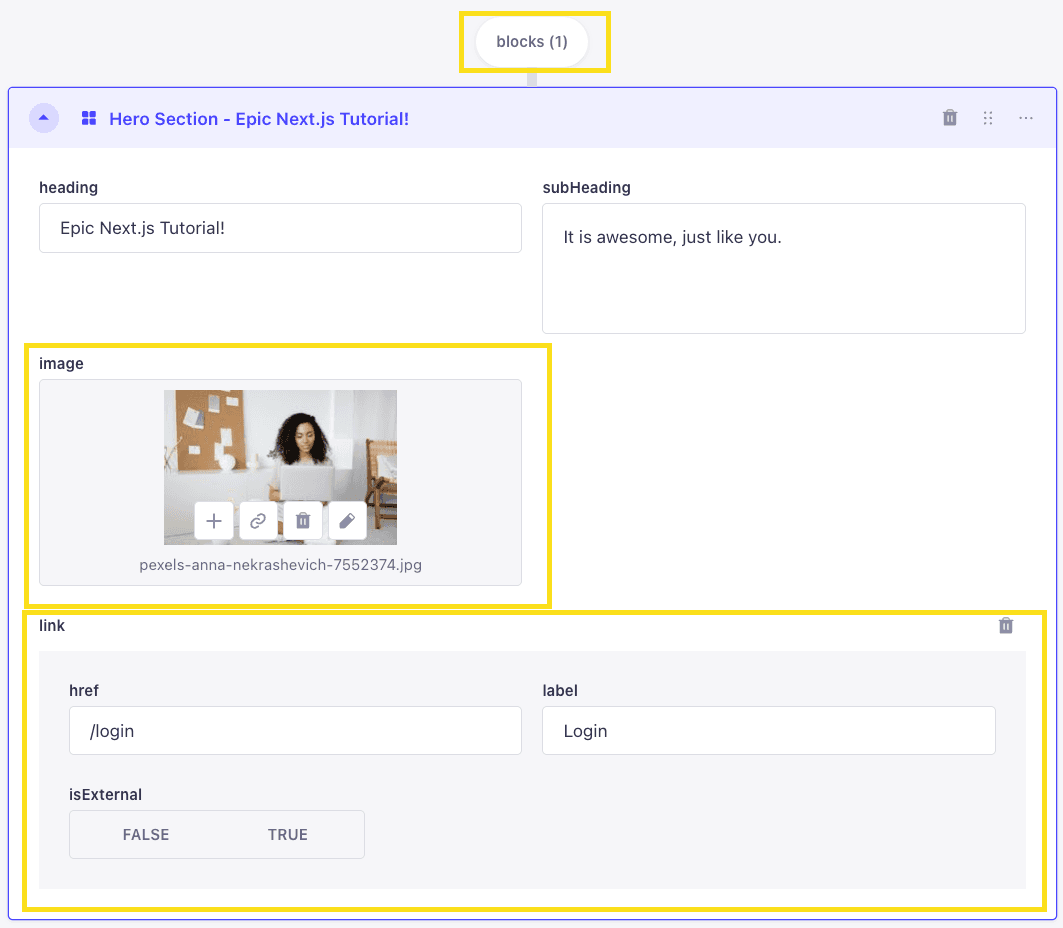Open the Hero Section more-options menu
This screenshot has width=1063, height=928.
1026,118
